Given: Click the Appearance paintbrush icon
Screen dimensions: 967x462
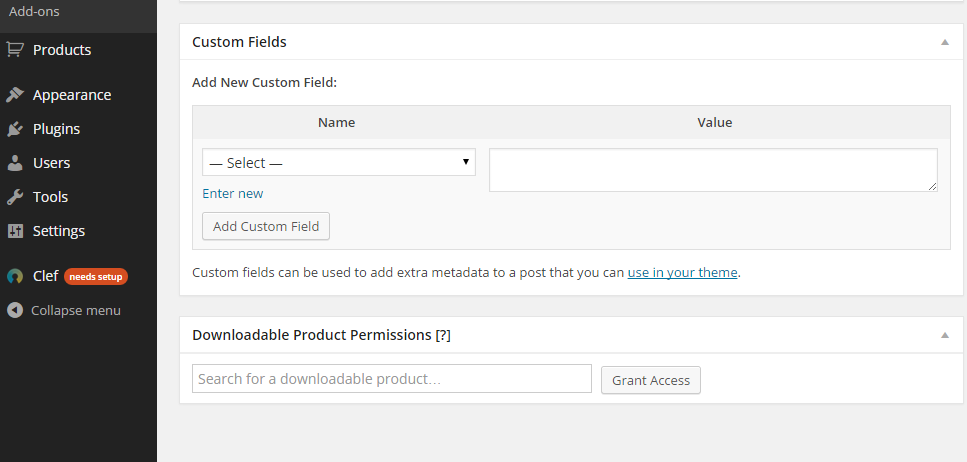Looking at the screenshot, I should point(15,95).
